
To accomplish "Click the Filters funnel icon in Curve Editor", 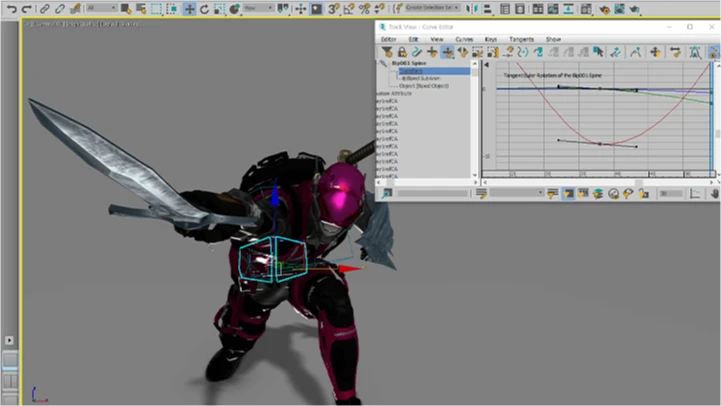I will (x=387, y=52).
